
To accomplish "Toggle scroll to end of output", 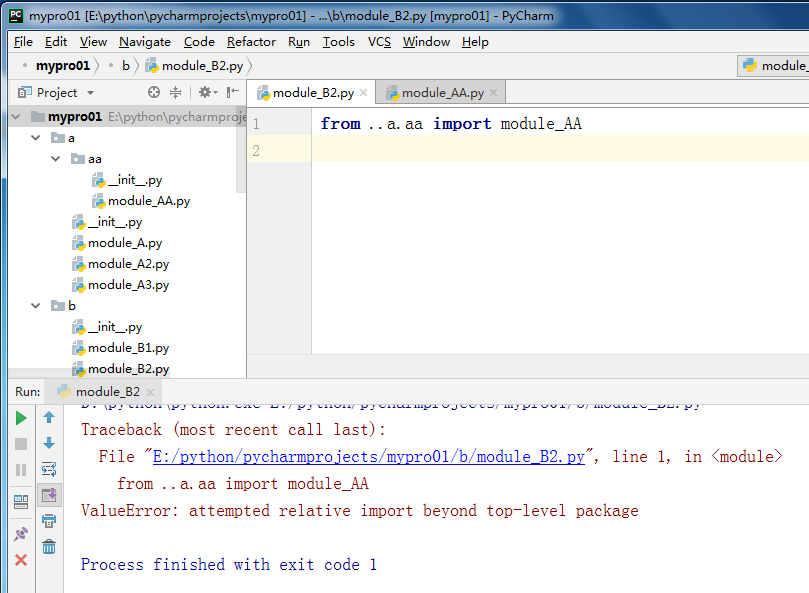I will click(49, 495).
